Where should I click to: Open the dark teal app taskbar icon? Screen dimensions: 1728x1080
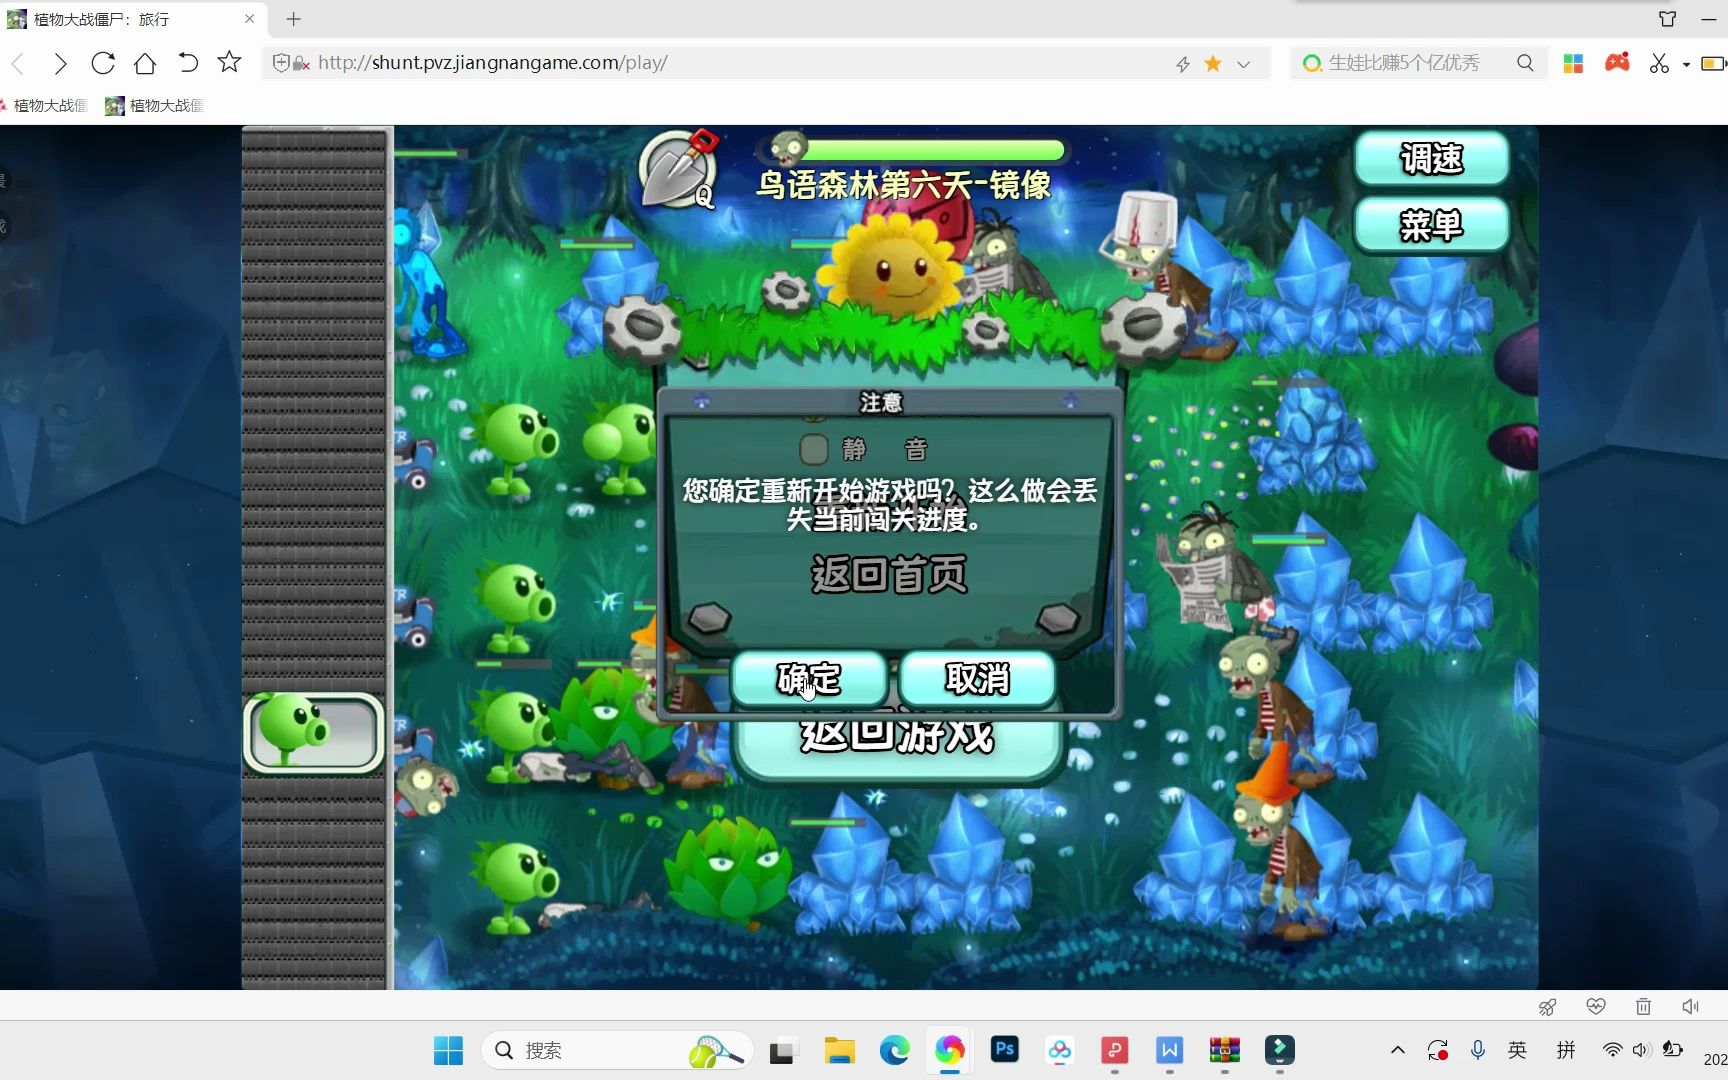click(1280, 1050)
